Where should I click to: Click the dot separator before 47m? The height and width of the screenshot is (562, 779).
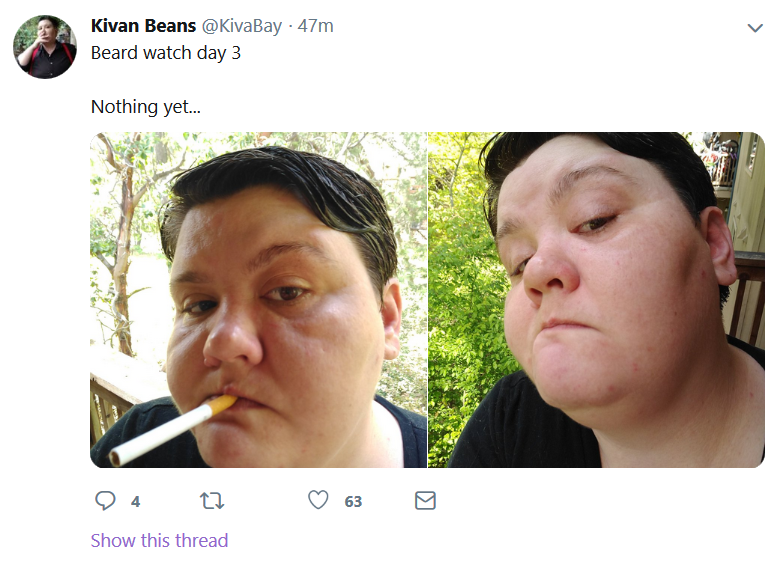(290, 26)
